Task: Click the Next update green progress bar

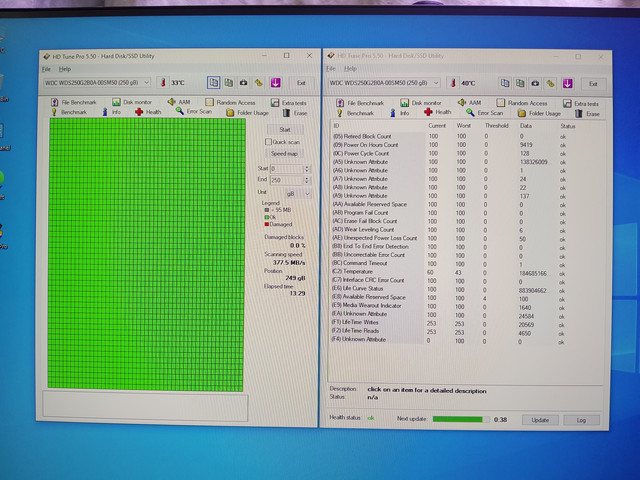Action: point(461,419)
